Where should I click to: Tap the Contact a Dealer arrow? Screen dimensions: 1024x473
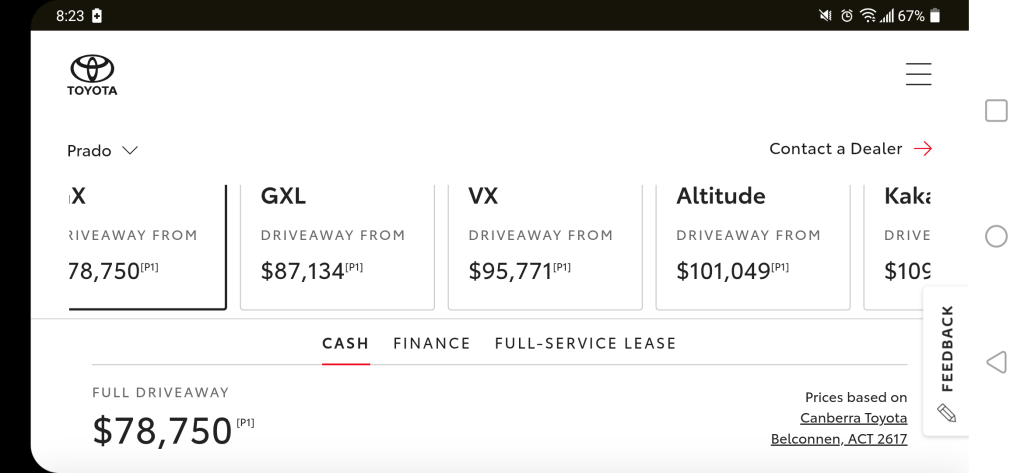(x=922, y=149)
